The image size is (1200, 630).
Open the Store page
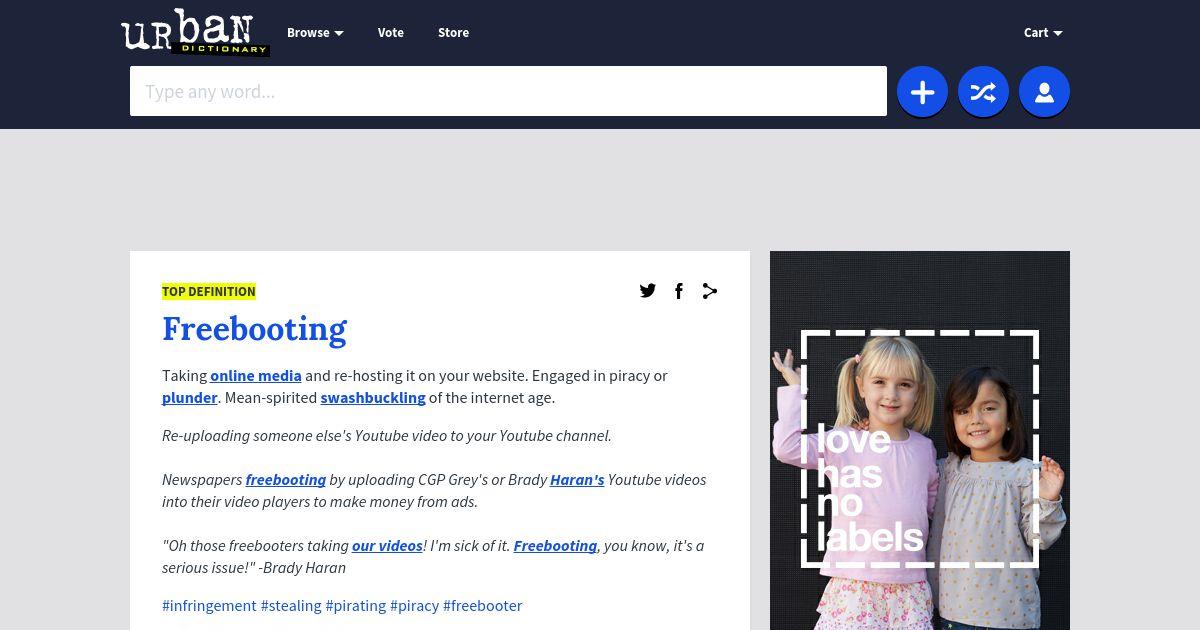click(453, 32)
